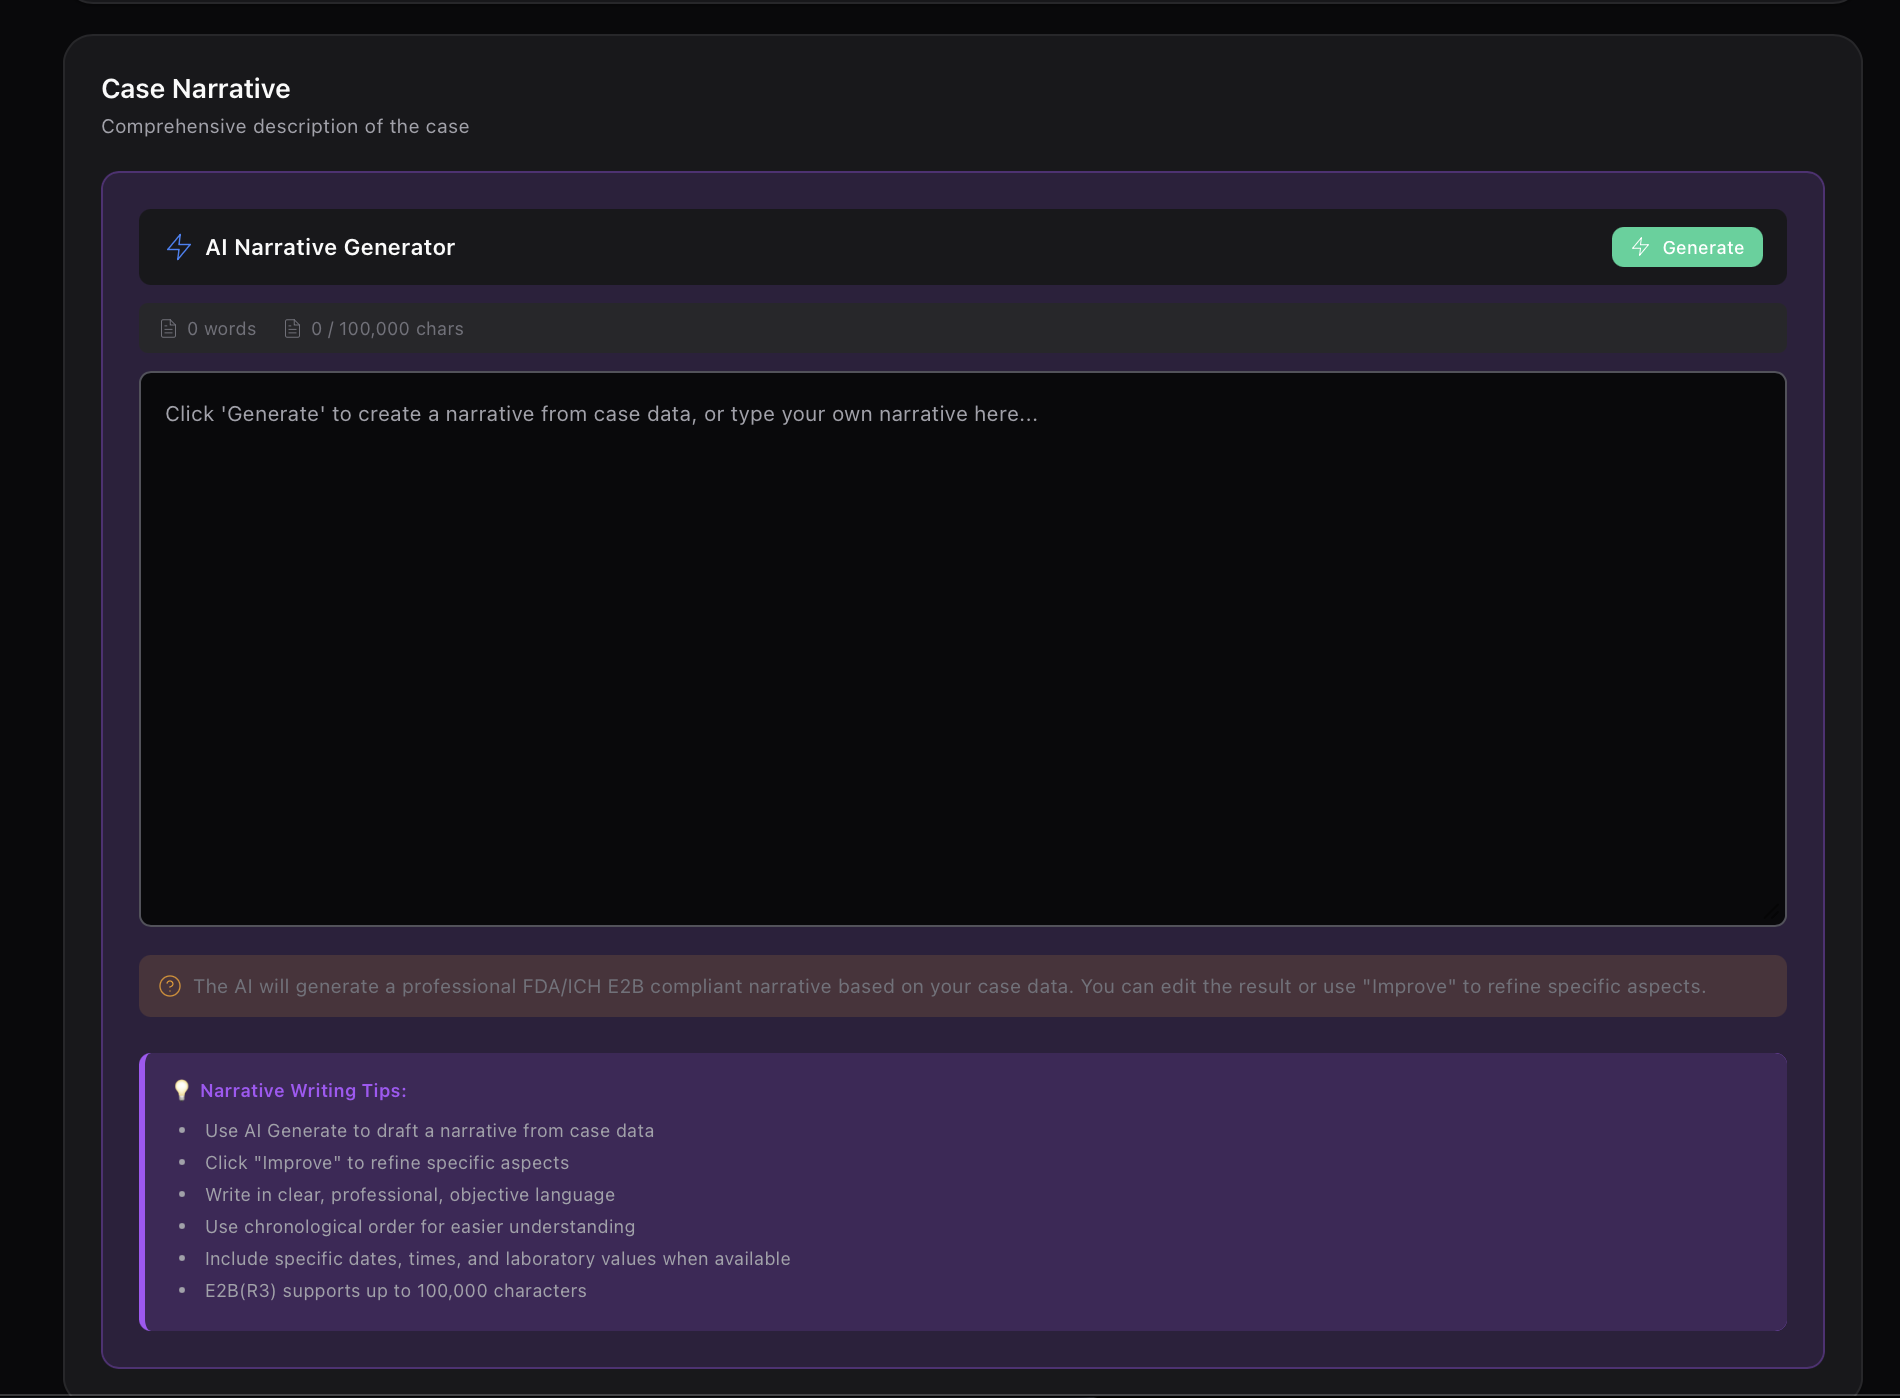Click the document icon beside the character count
Image resolution: width=1900 pixels, height=1398 pixels.
click(x=292, y=329)
